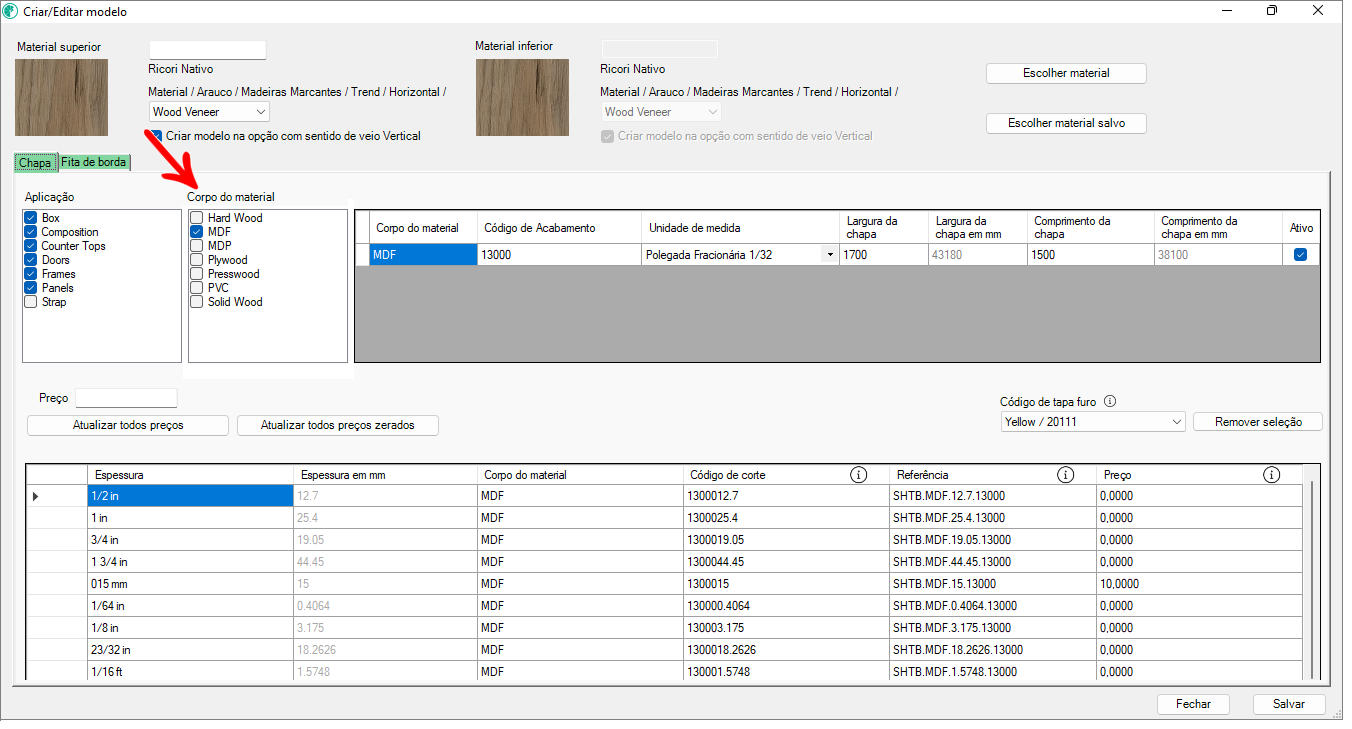1352x729 pixels.
Task: Click Atualizar todos preços zerados button
Action: [337, 425]
